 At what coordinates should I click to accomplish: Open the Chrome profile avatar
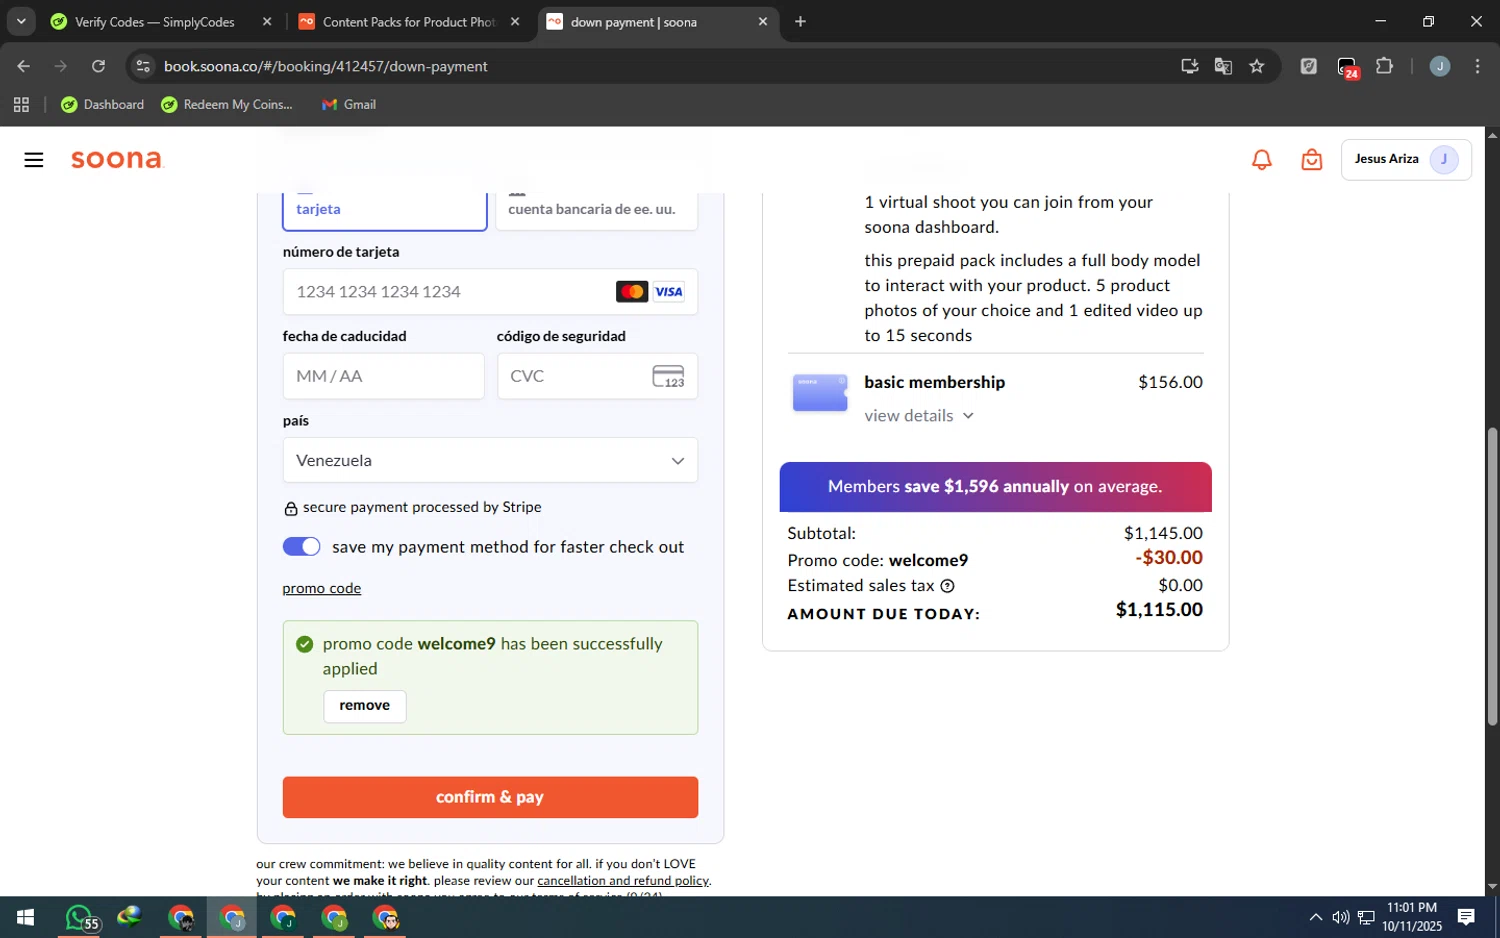click(1440, 66)
